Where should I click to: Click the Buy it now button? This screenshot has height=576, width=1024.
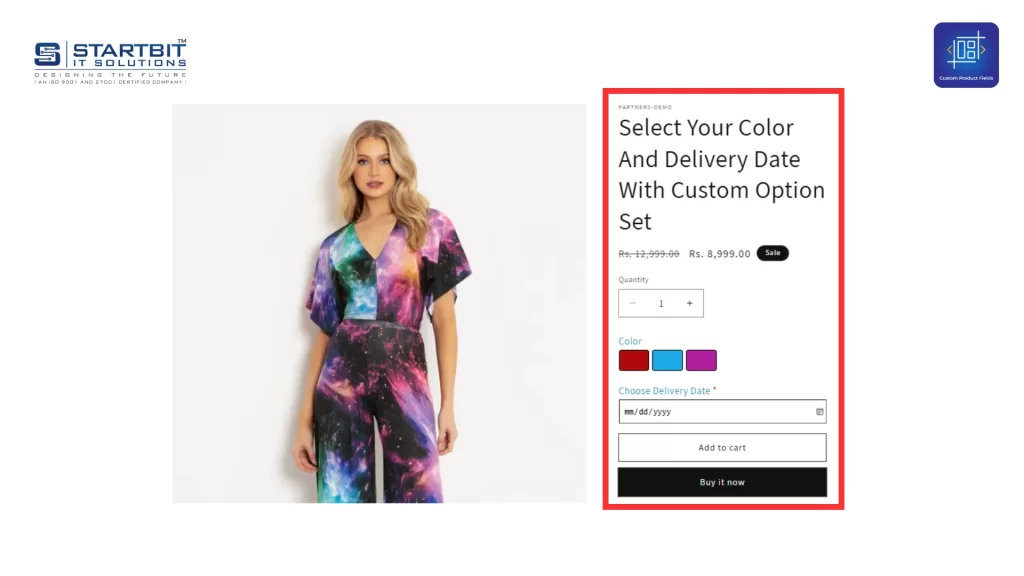pos(722,481)
